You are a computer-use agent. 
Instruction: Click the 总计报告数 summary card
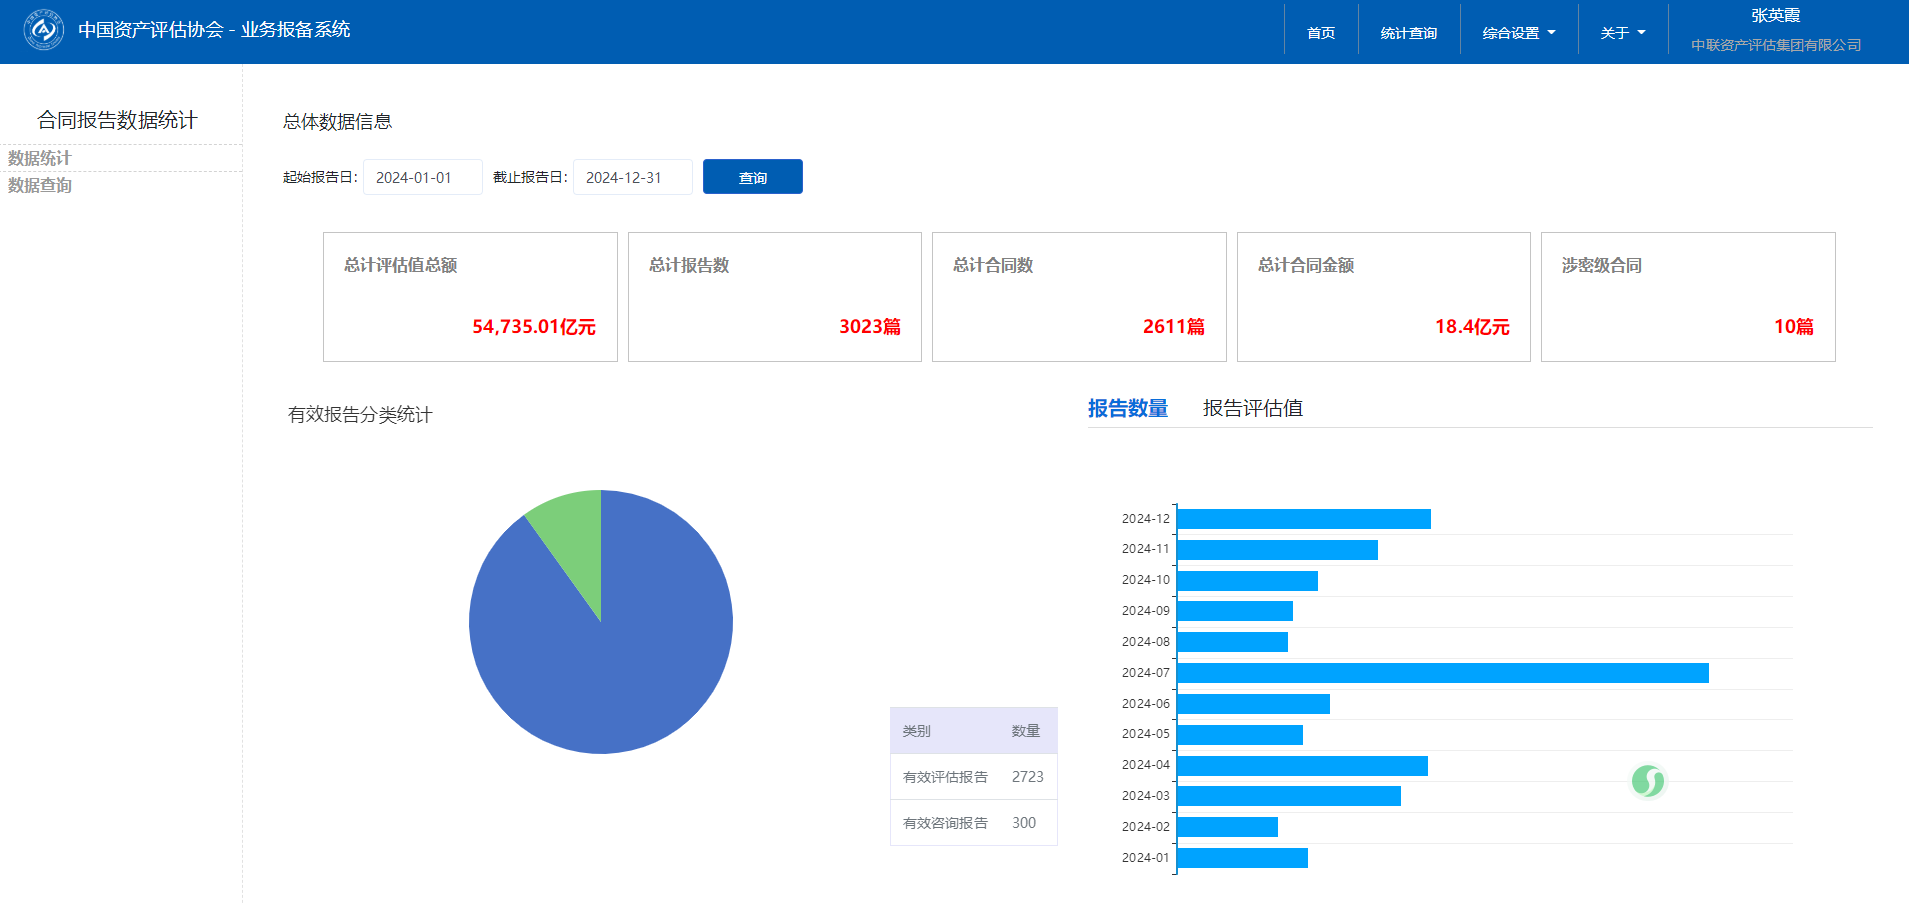pos(774,297)
